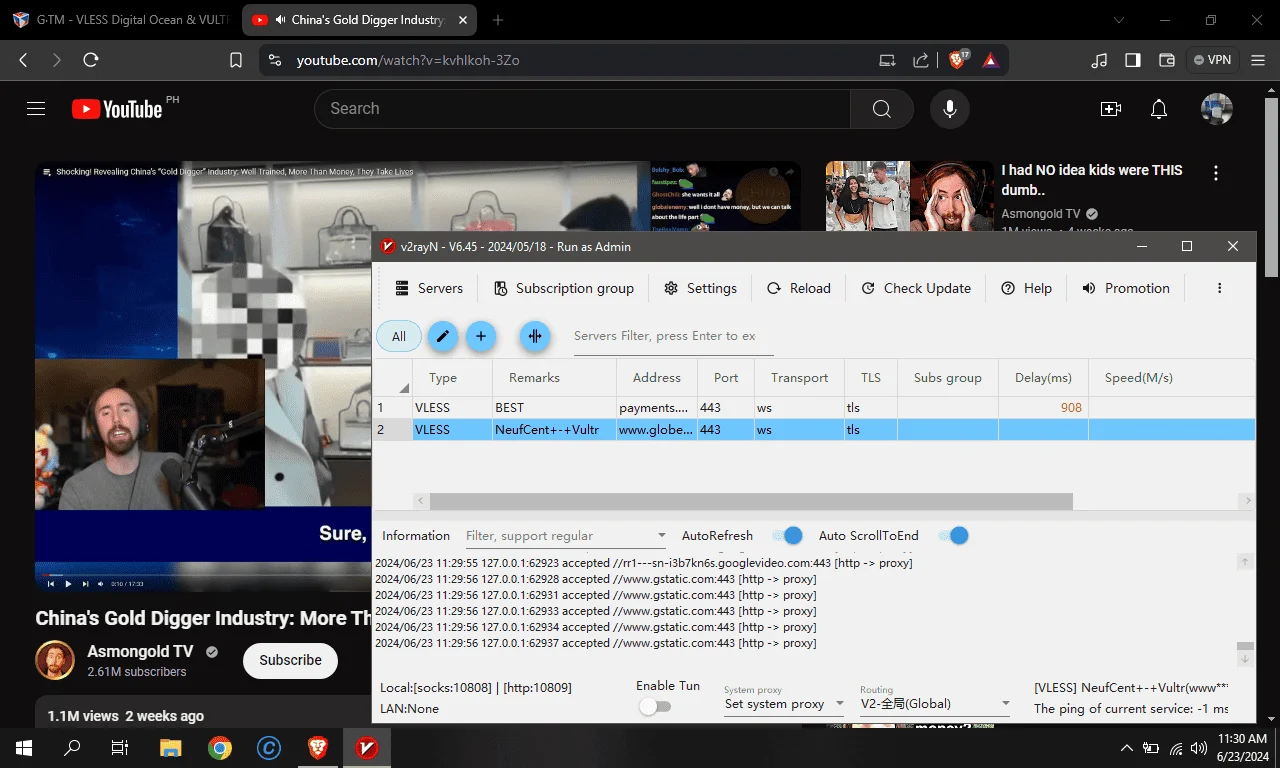The width and height of the screenshot is (1280, 768).
Task: Open recommended video thumbnail by Asmongold TV
Action: [x=908, y=196]
